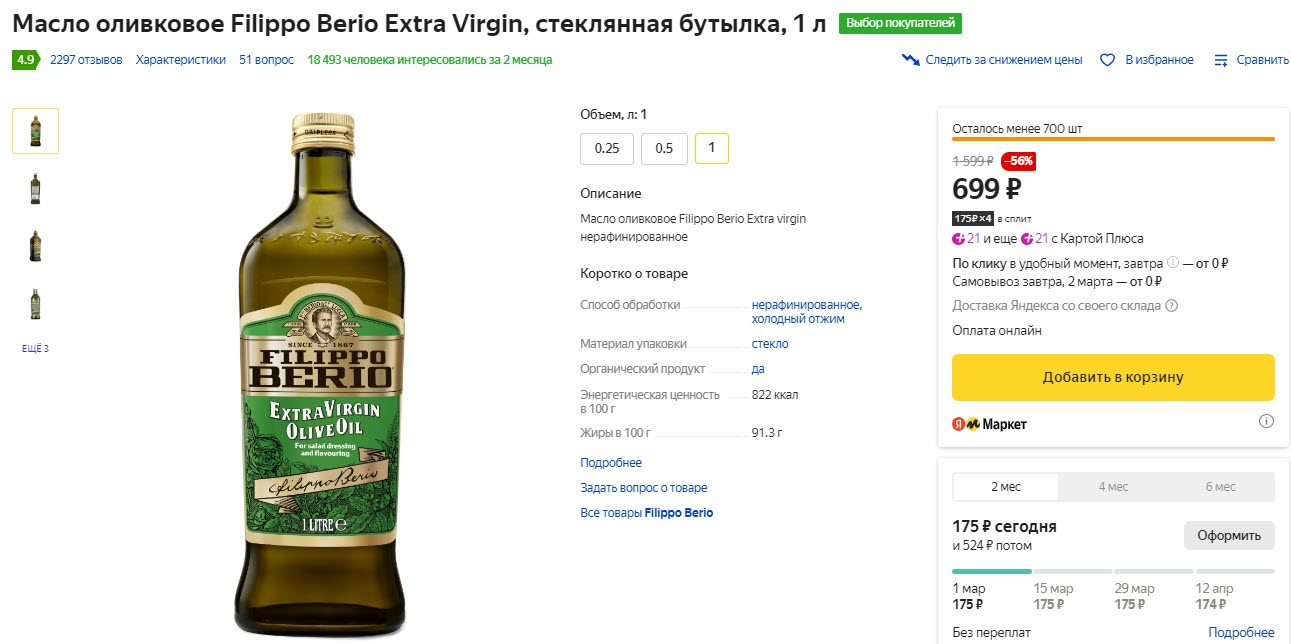Switch to the 6 мес installment tab
The image size is (1291, 644).
click(1222, 487)
